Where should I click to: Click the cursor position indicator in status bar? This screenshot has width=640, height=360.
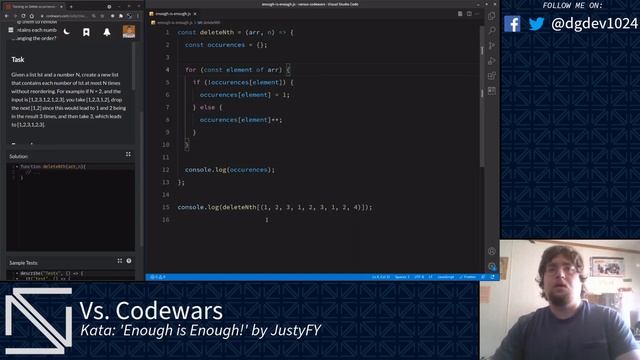tap(380, 277)
